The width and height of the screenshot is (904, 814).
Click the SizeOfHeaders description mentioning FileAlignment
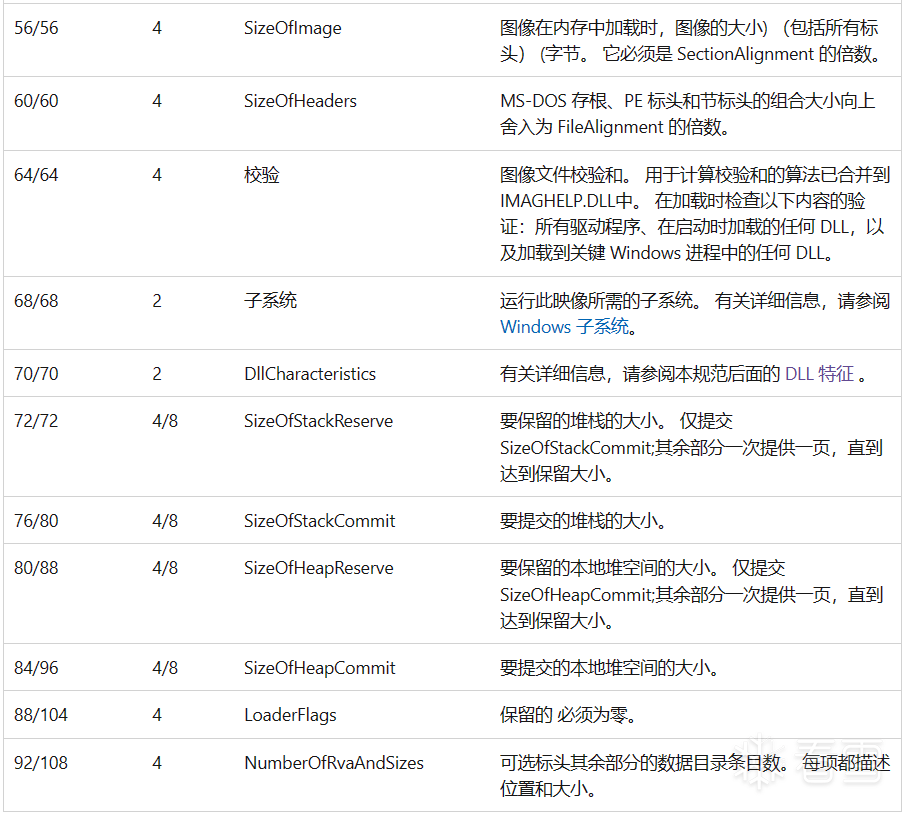[x=687, y=114]
